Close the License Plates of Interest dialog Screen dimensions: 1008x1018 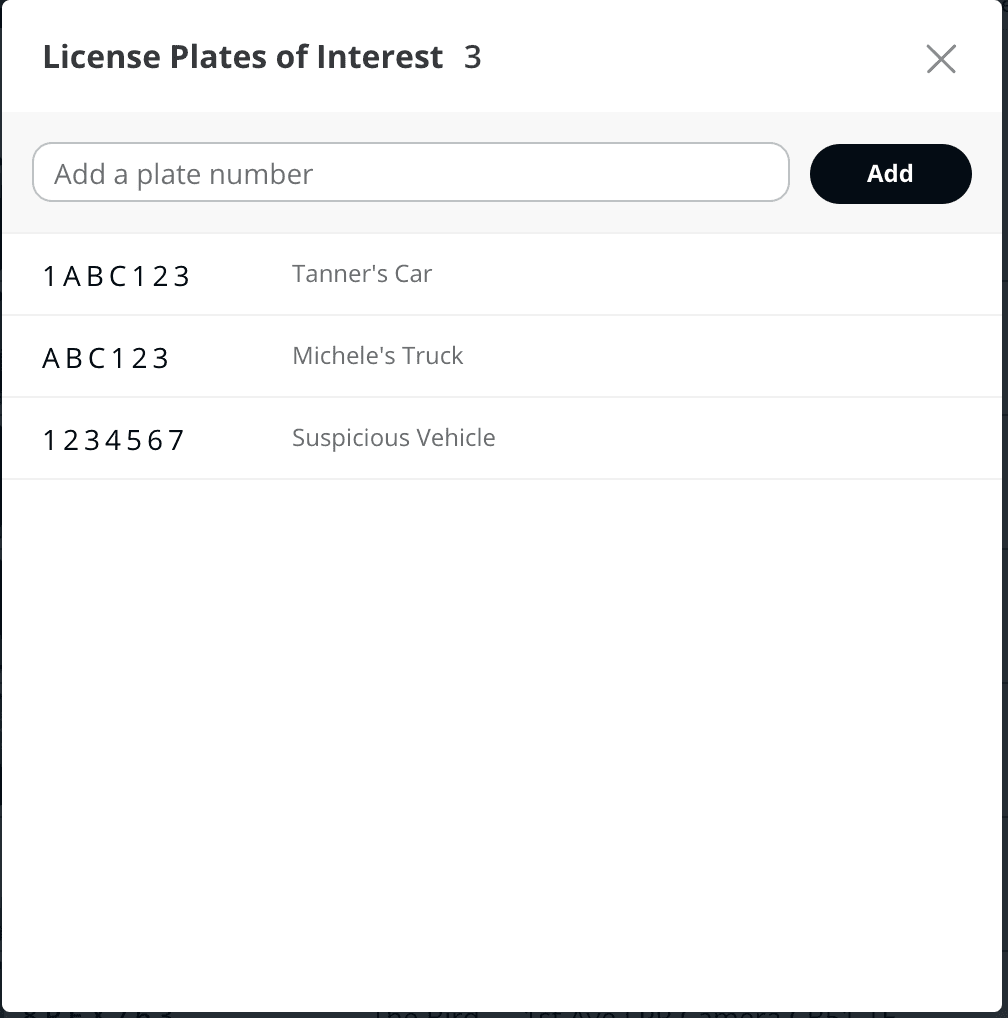tap(941, 59)
